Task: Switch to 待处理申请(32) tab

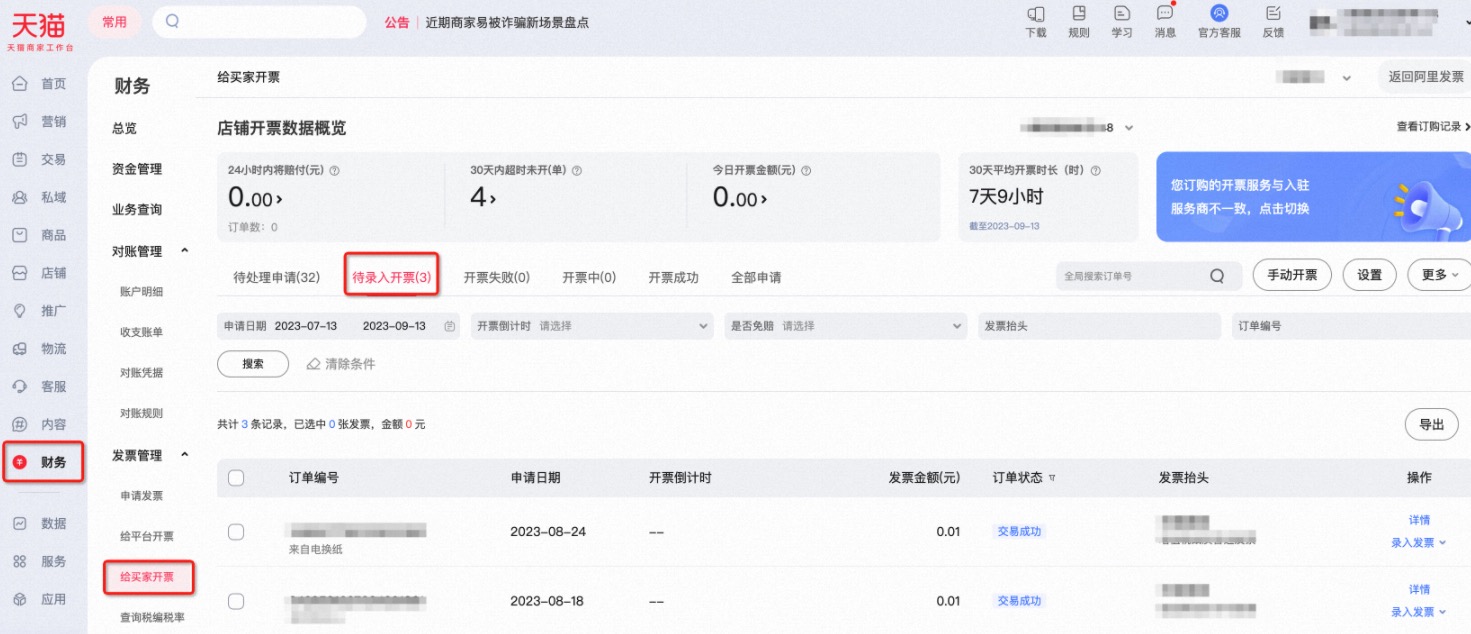Action: click(276, 278)
